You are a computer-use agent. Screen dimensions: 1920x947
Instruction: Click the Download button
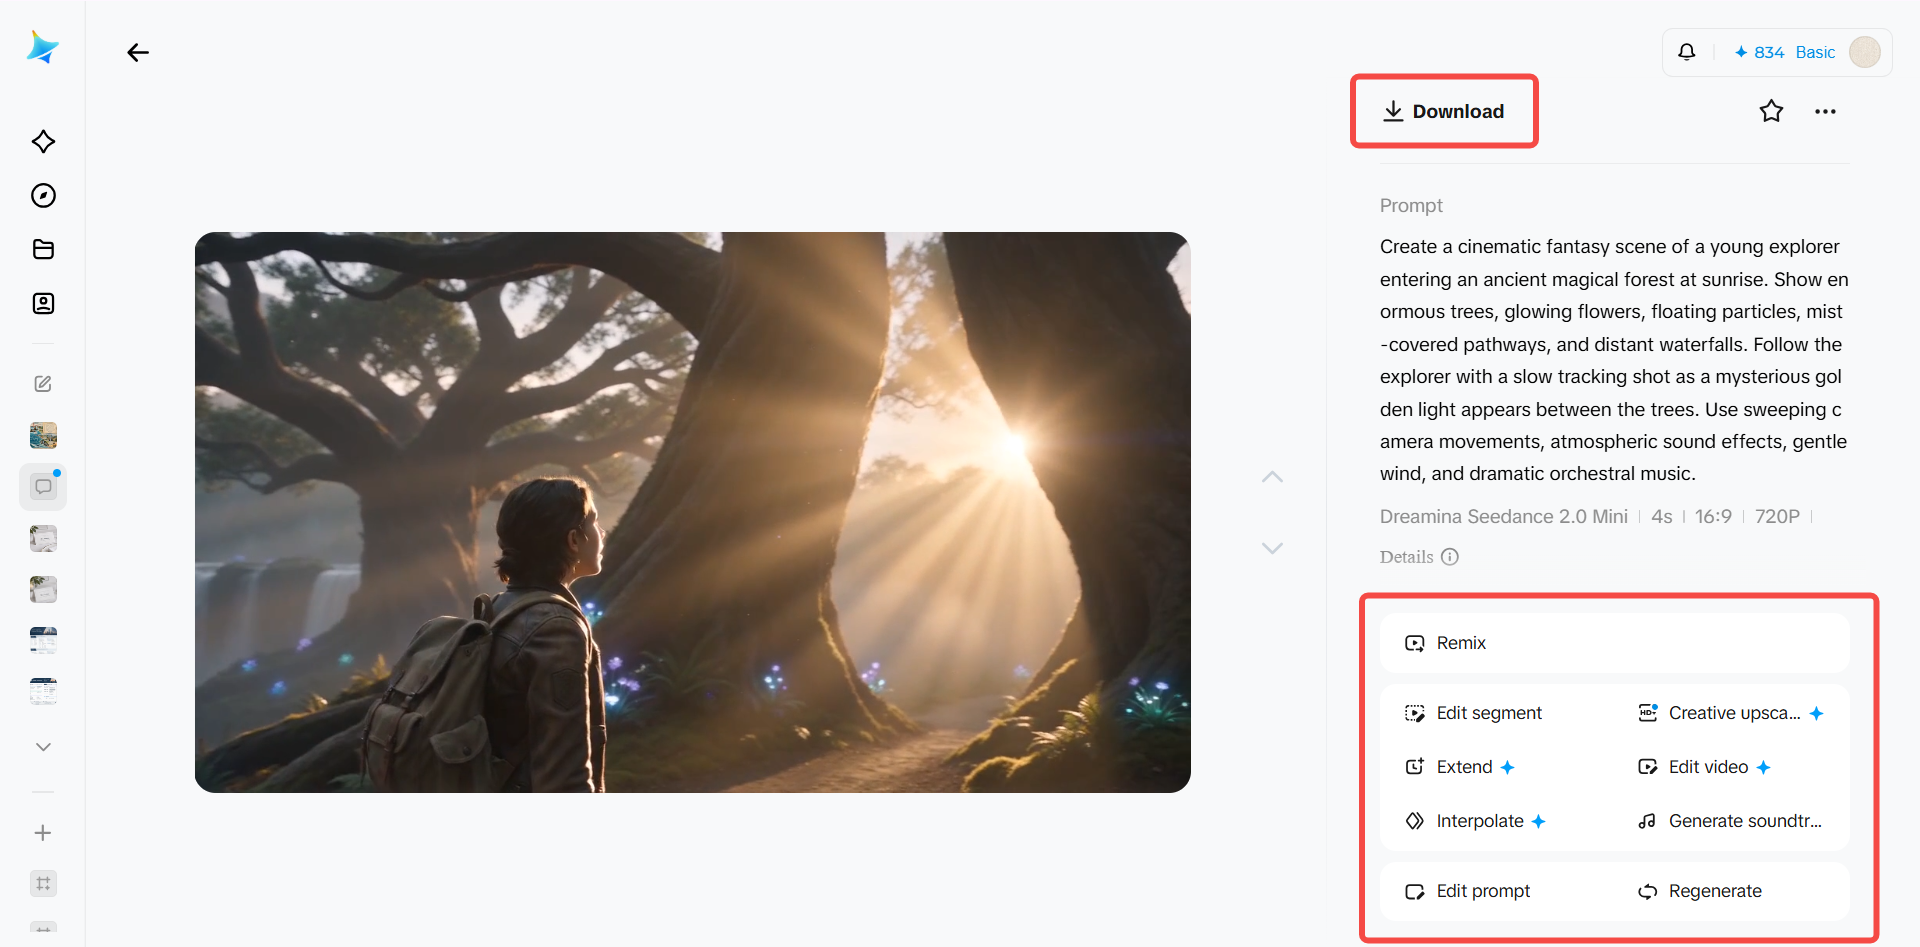tap(1443, 111)
